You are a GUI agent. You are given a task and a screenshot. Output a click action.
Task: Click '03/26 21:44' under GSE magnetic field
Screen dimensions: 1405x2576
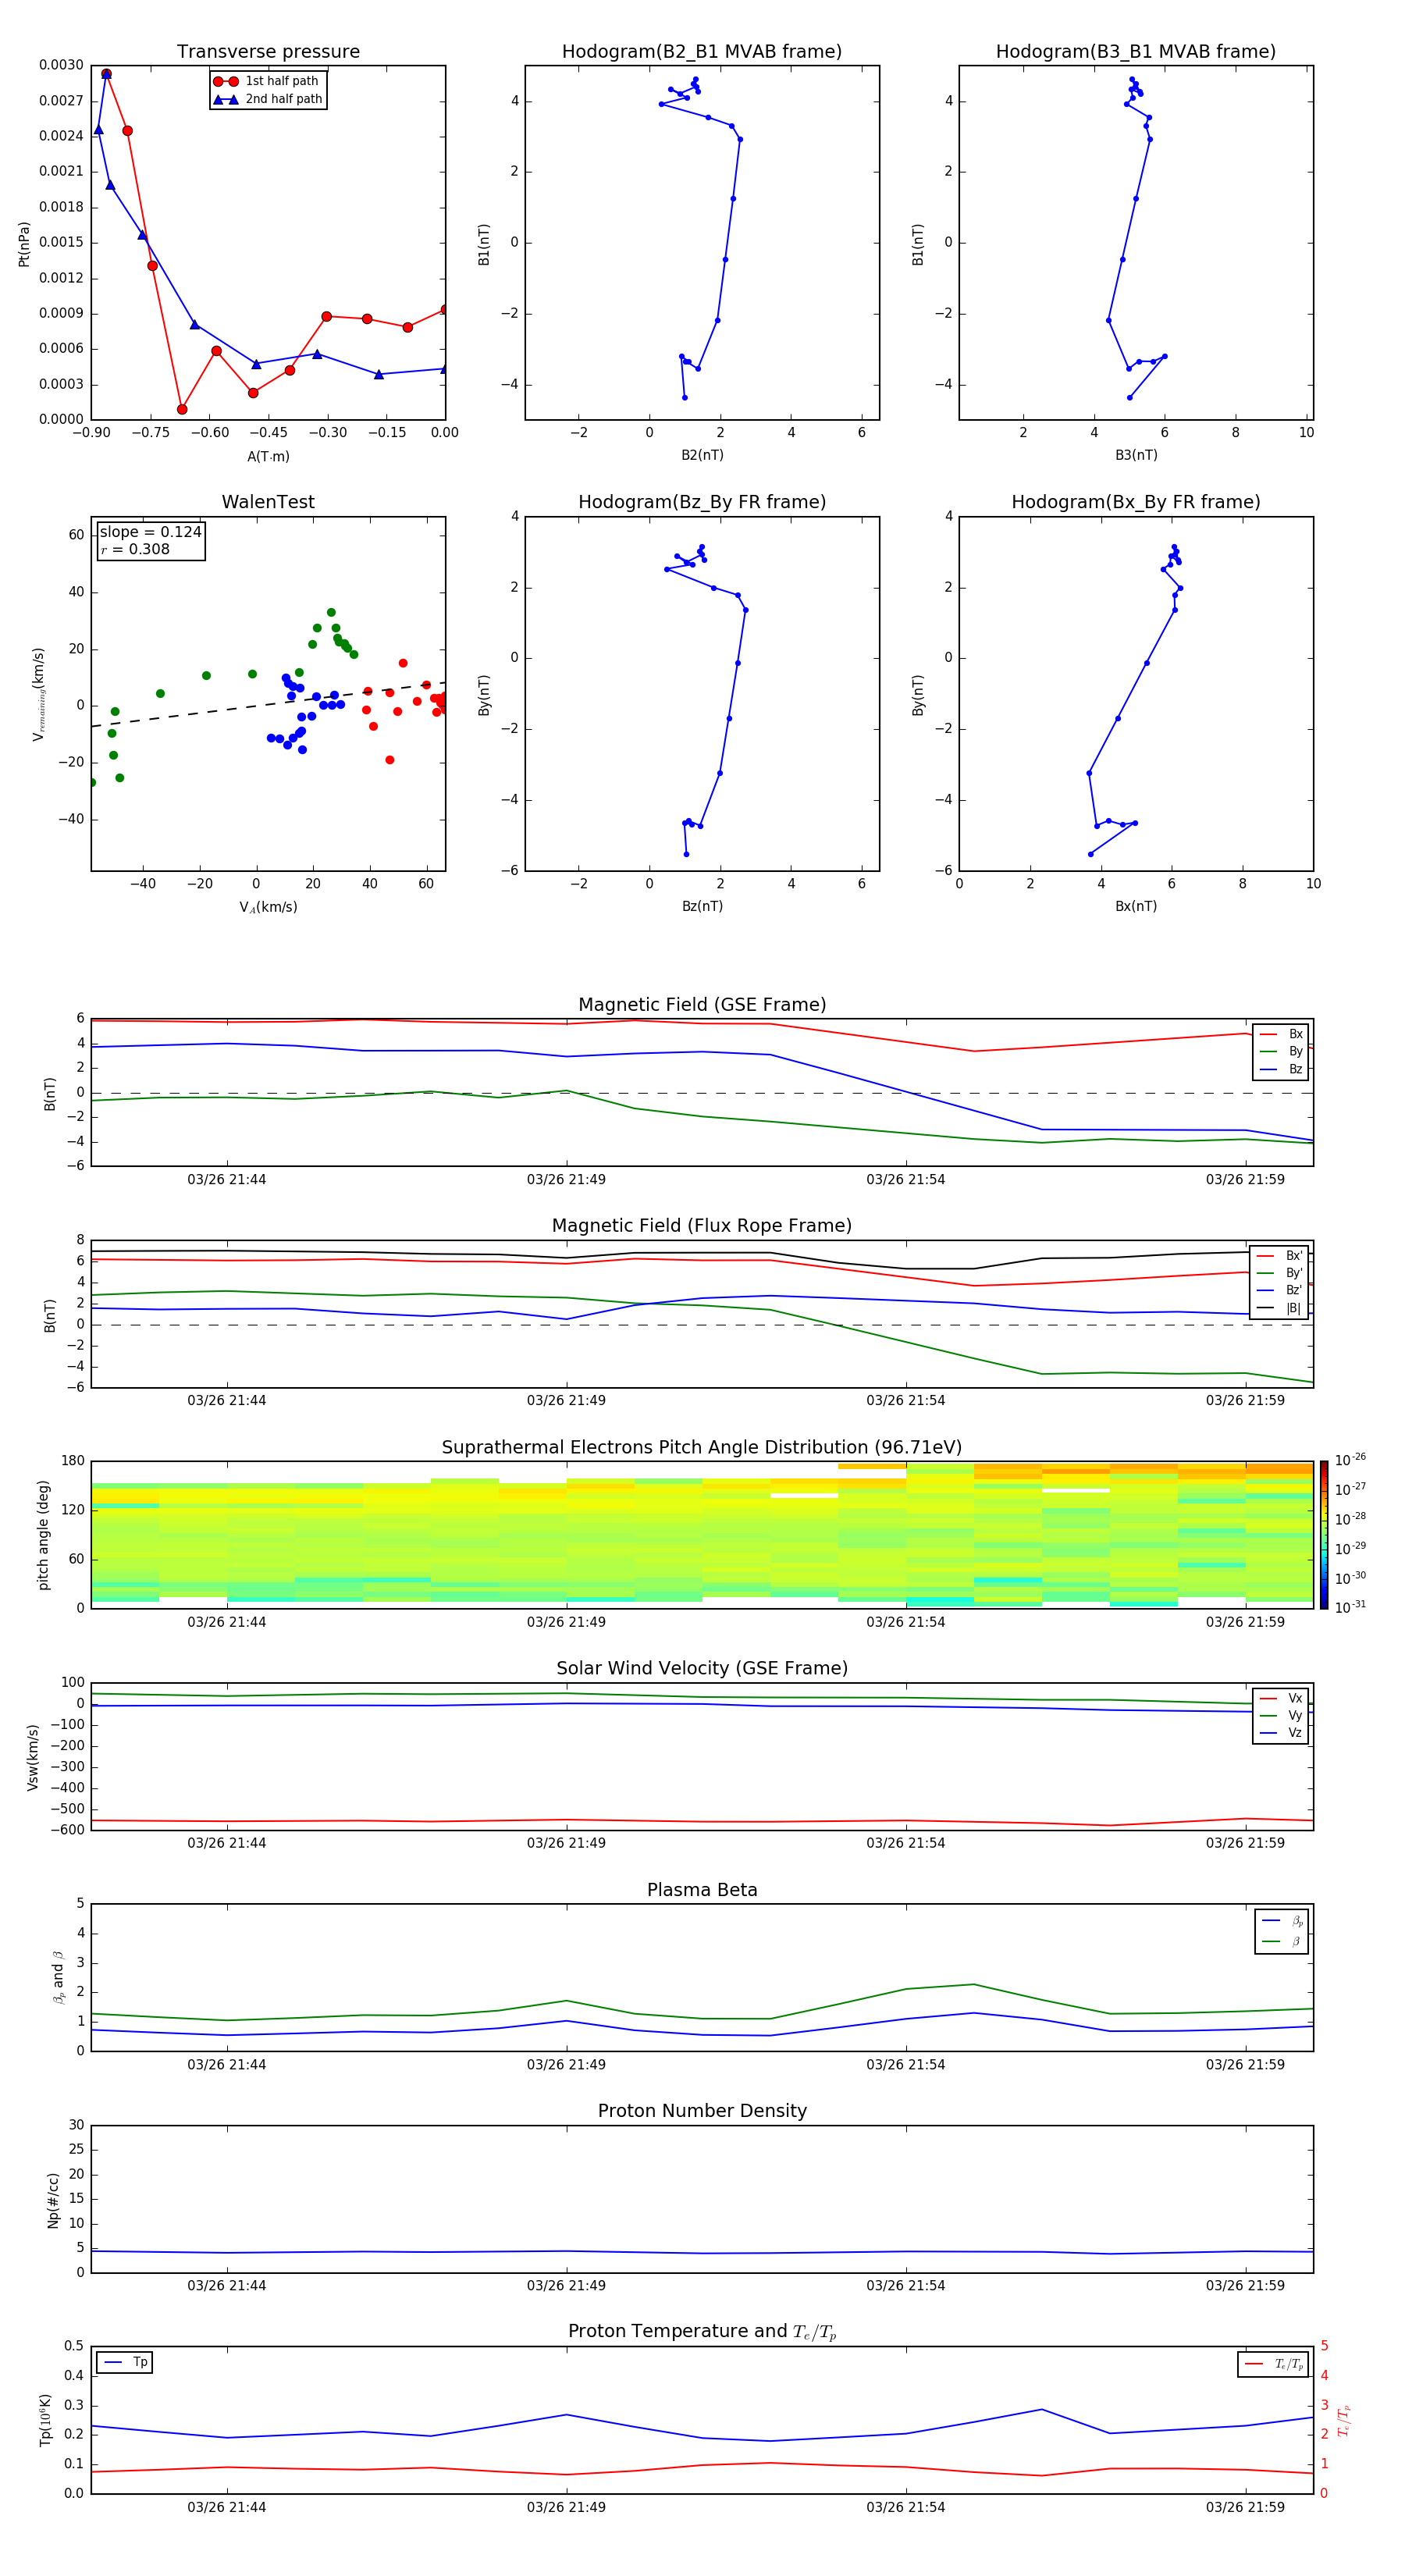pyautogui.click(x=227, y=1180)
